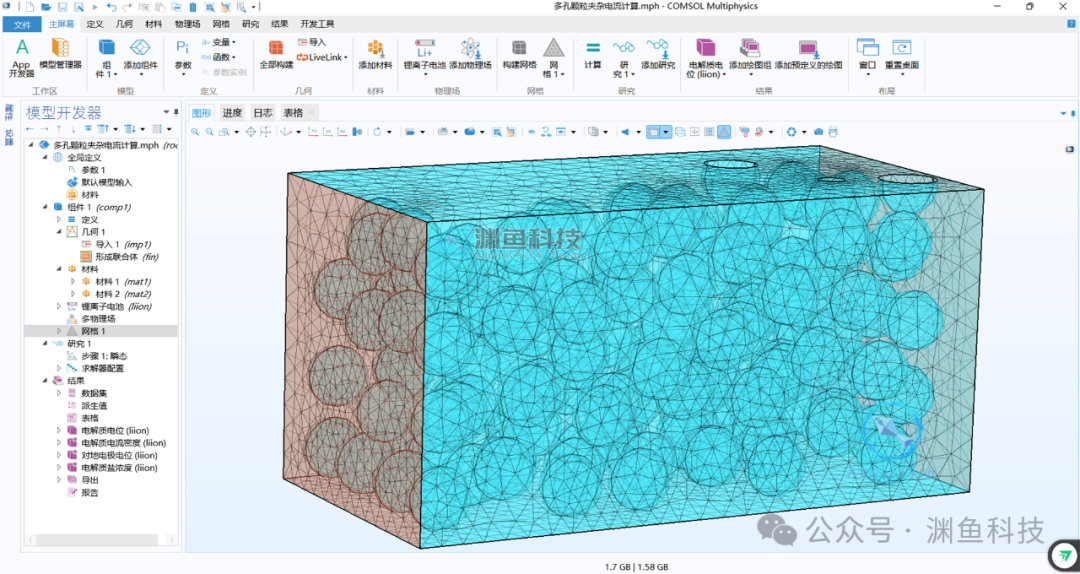The image size is (1080, 574).
Task: Click the Print icon in graphics toolbar
Action: tap(833, 132)
